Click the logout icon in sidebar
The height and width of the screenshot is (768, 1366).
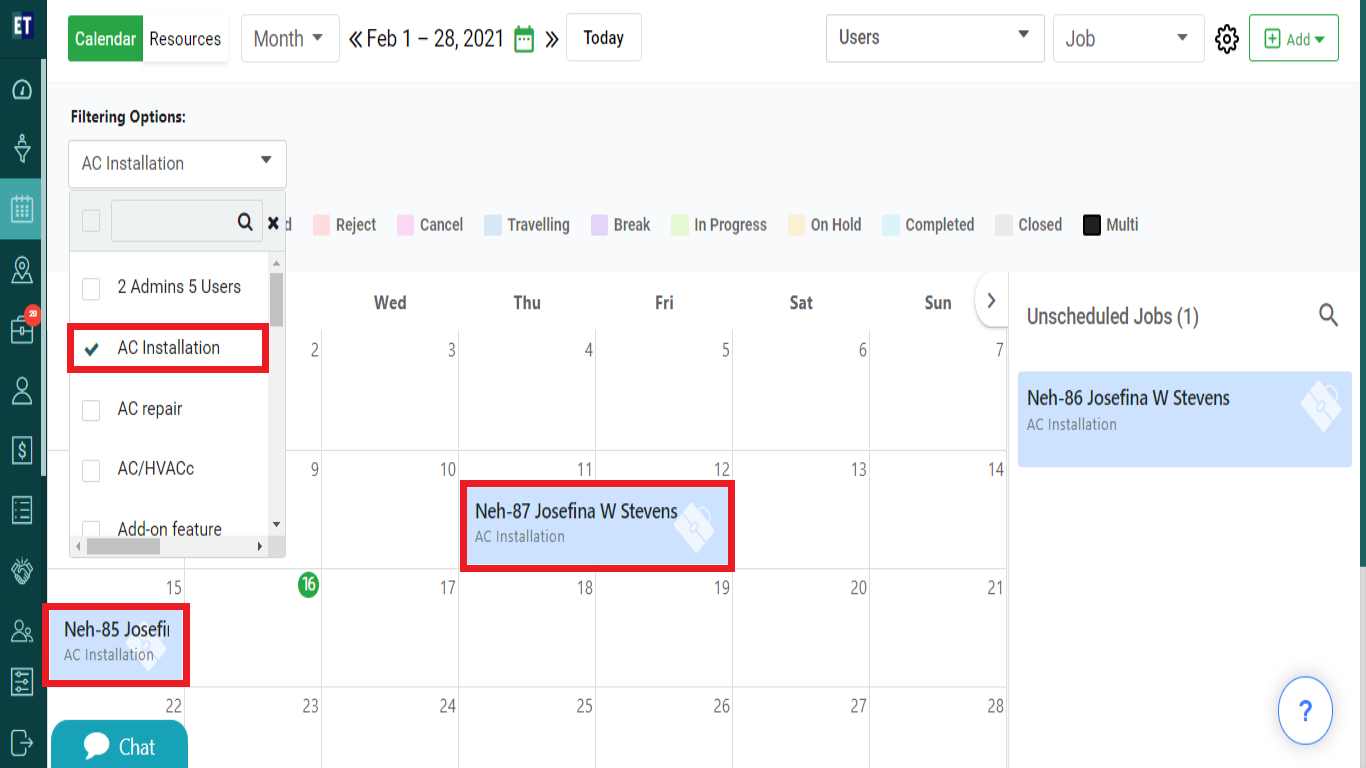point(22,742)
